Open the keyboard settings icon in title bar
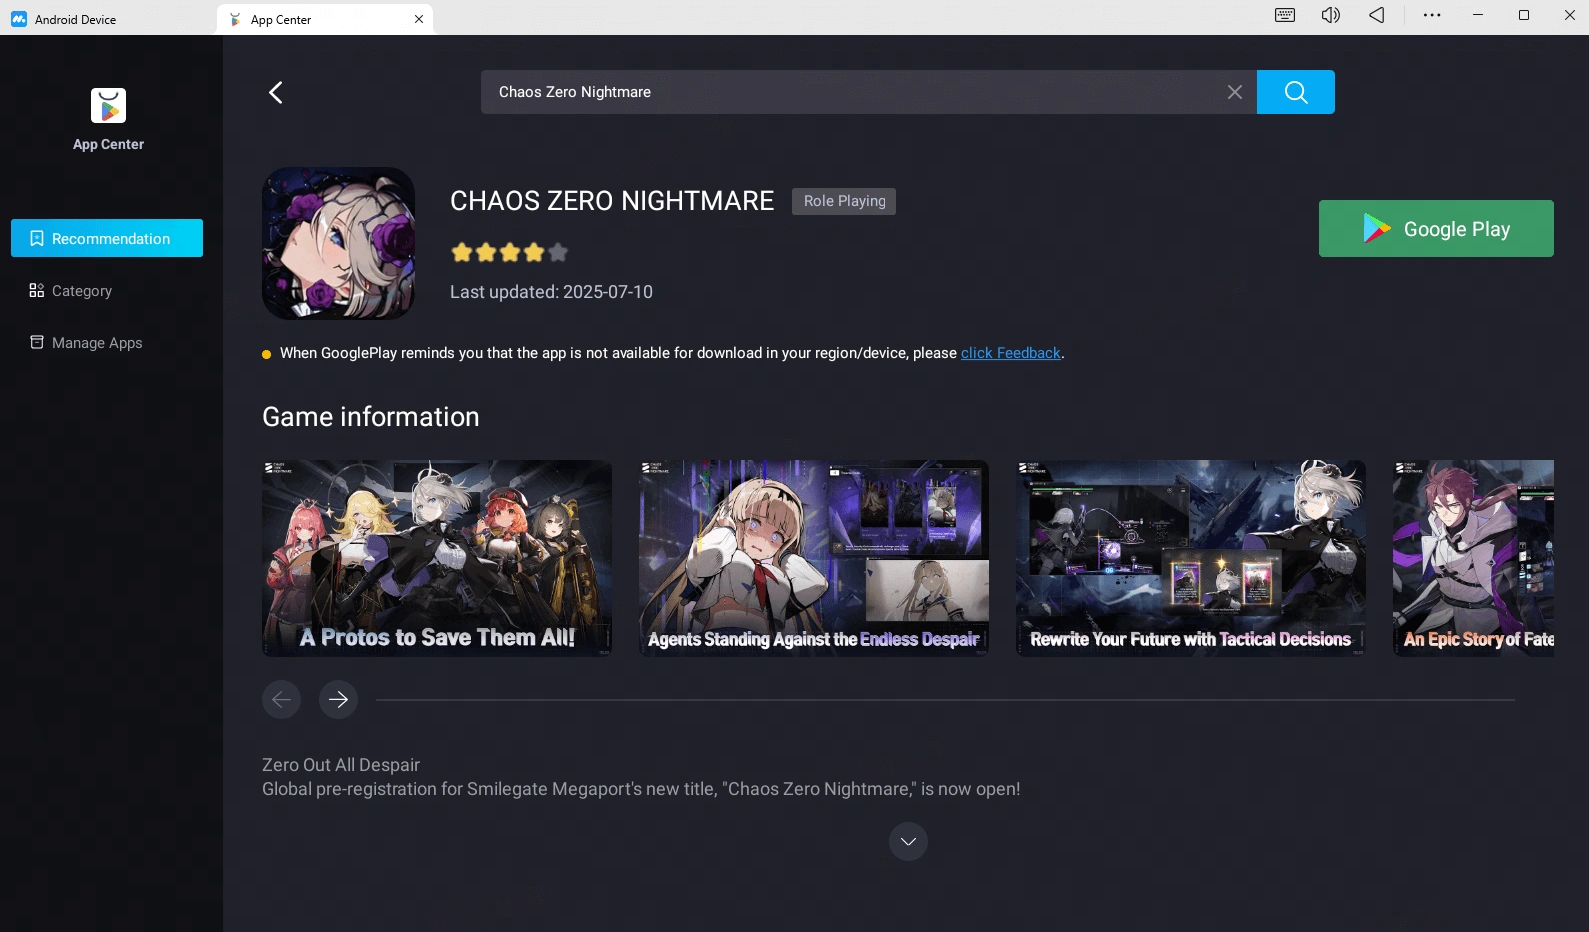The height and width of the screenshot is (932, 1589). (x=1285, y=15)
